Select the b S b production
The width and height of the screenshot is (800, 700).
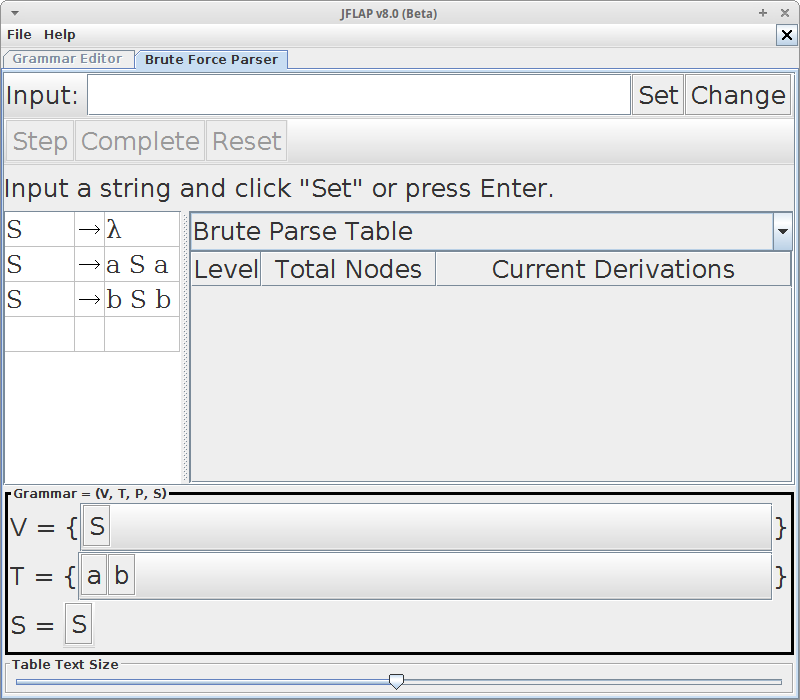(138, 300)
